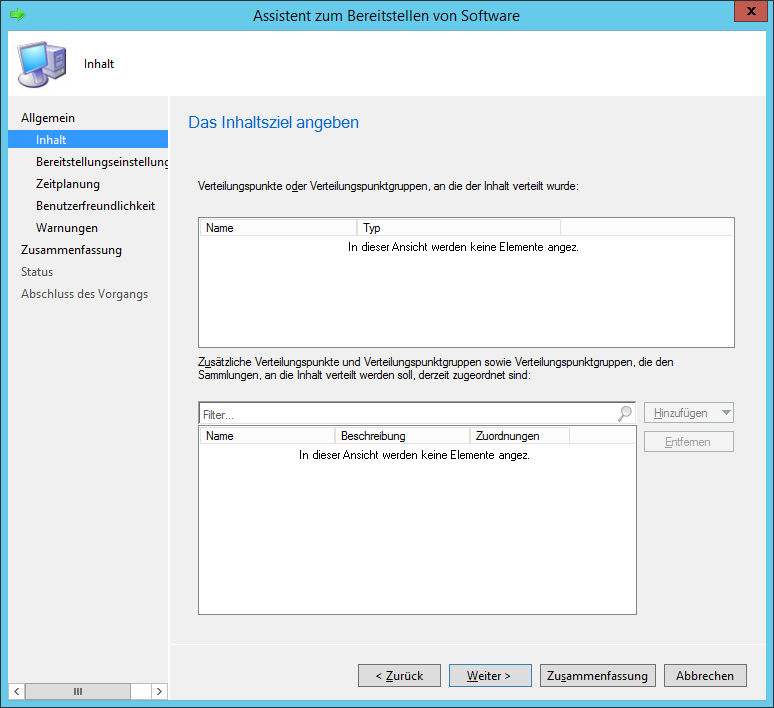Open the Hinzufügen dropdown button
Screen dimensions: 774x708
point(689,413)
